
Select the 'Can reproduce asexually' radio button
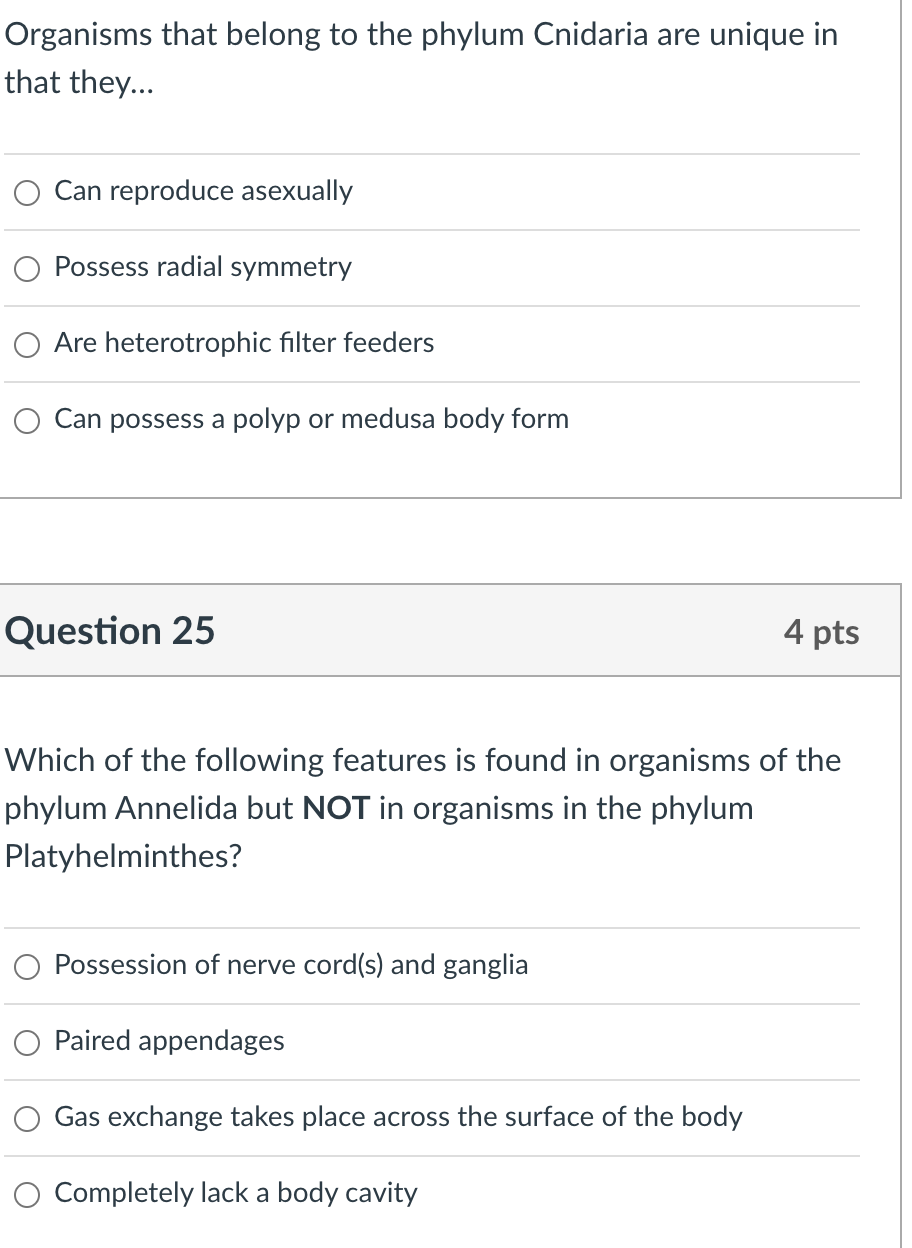(28, 193)
